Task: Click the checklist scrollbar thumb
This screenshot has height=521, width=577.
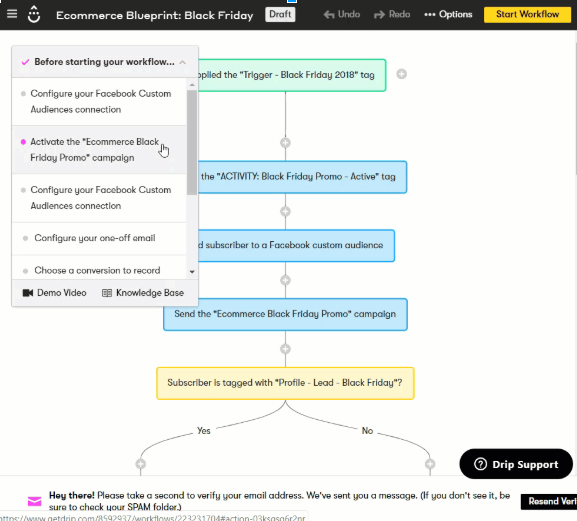Action: [x=192, y=142]
